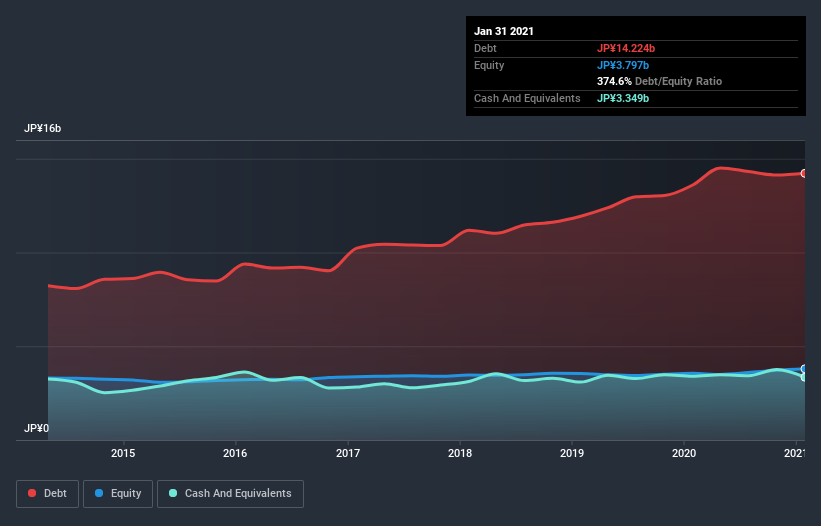This screenshot has height=526, width=821.
Task: Click Cash And Equivalents label in tooltip
Action: [527, 98]
